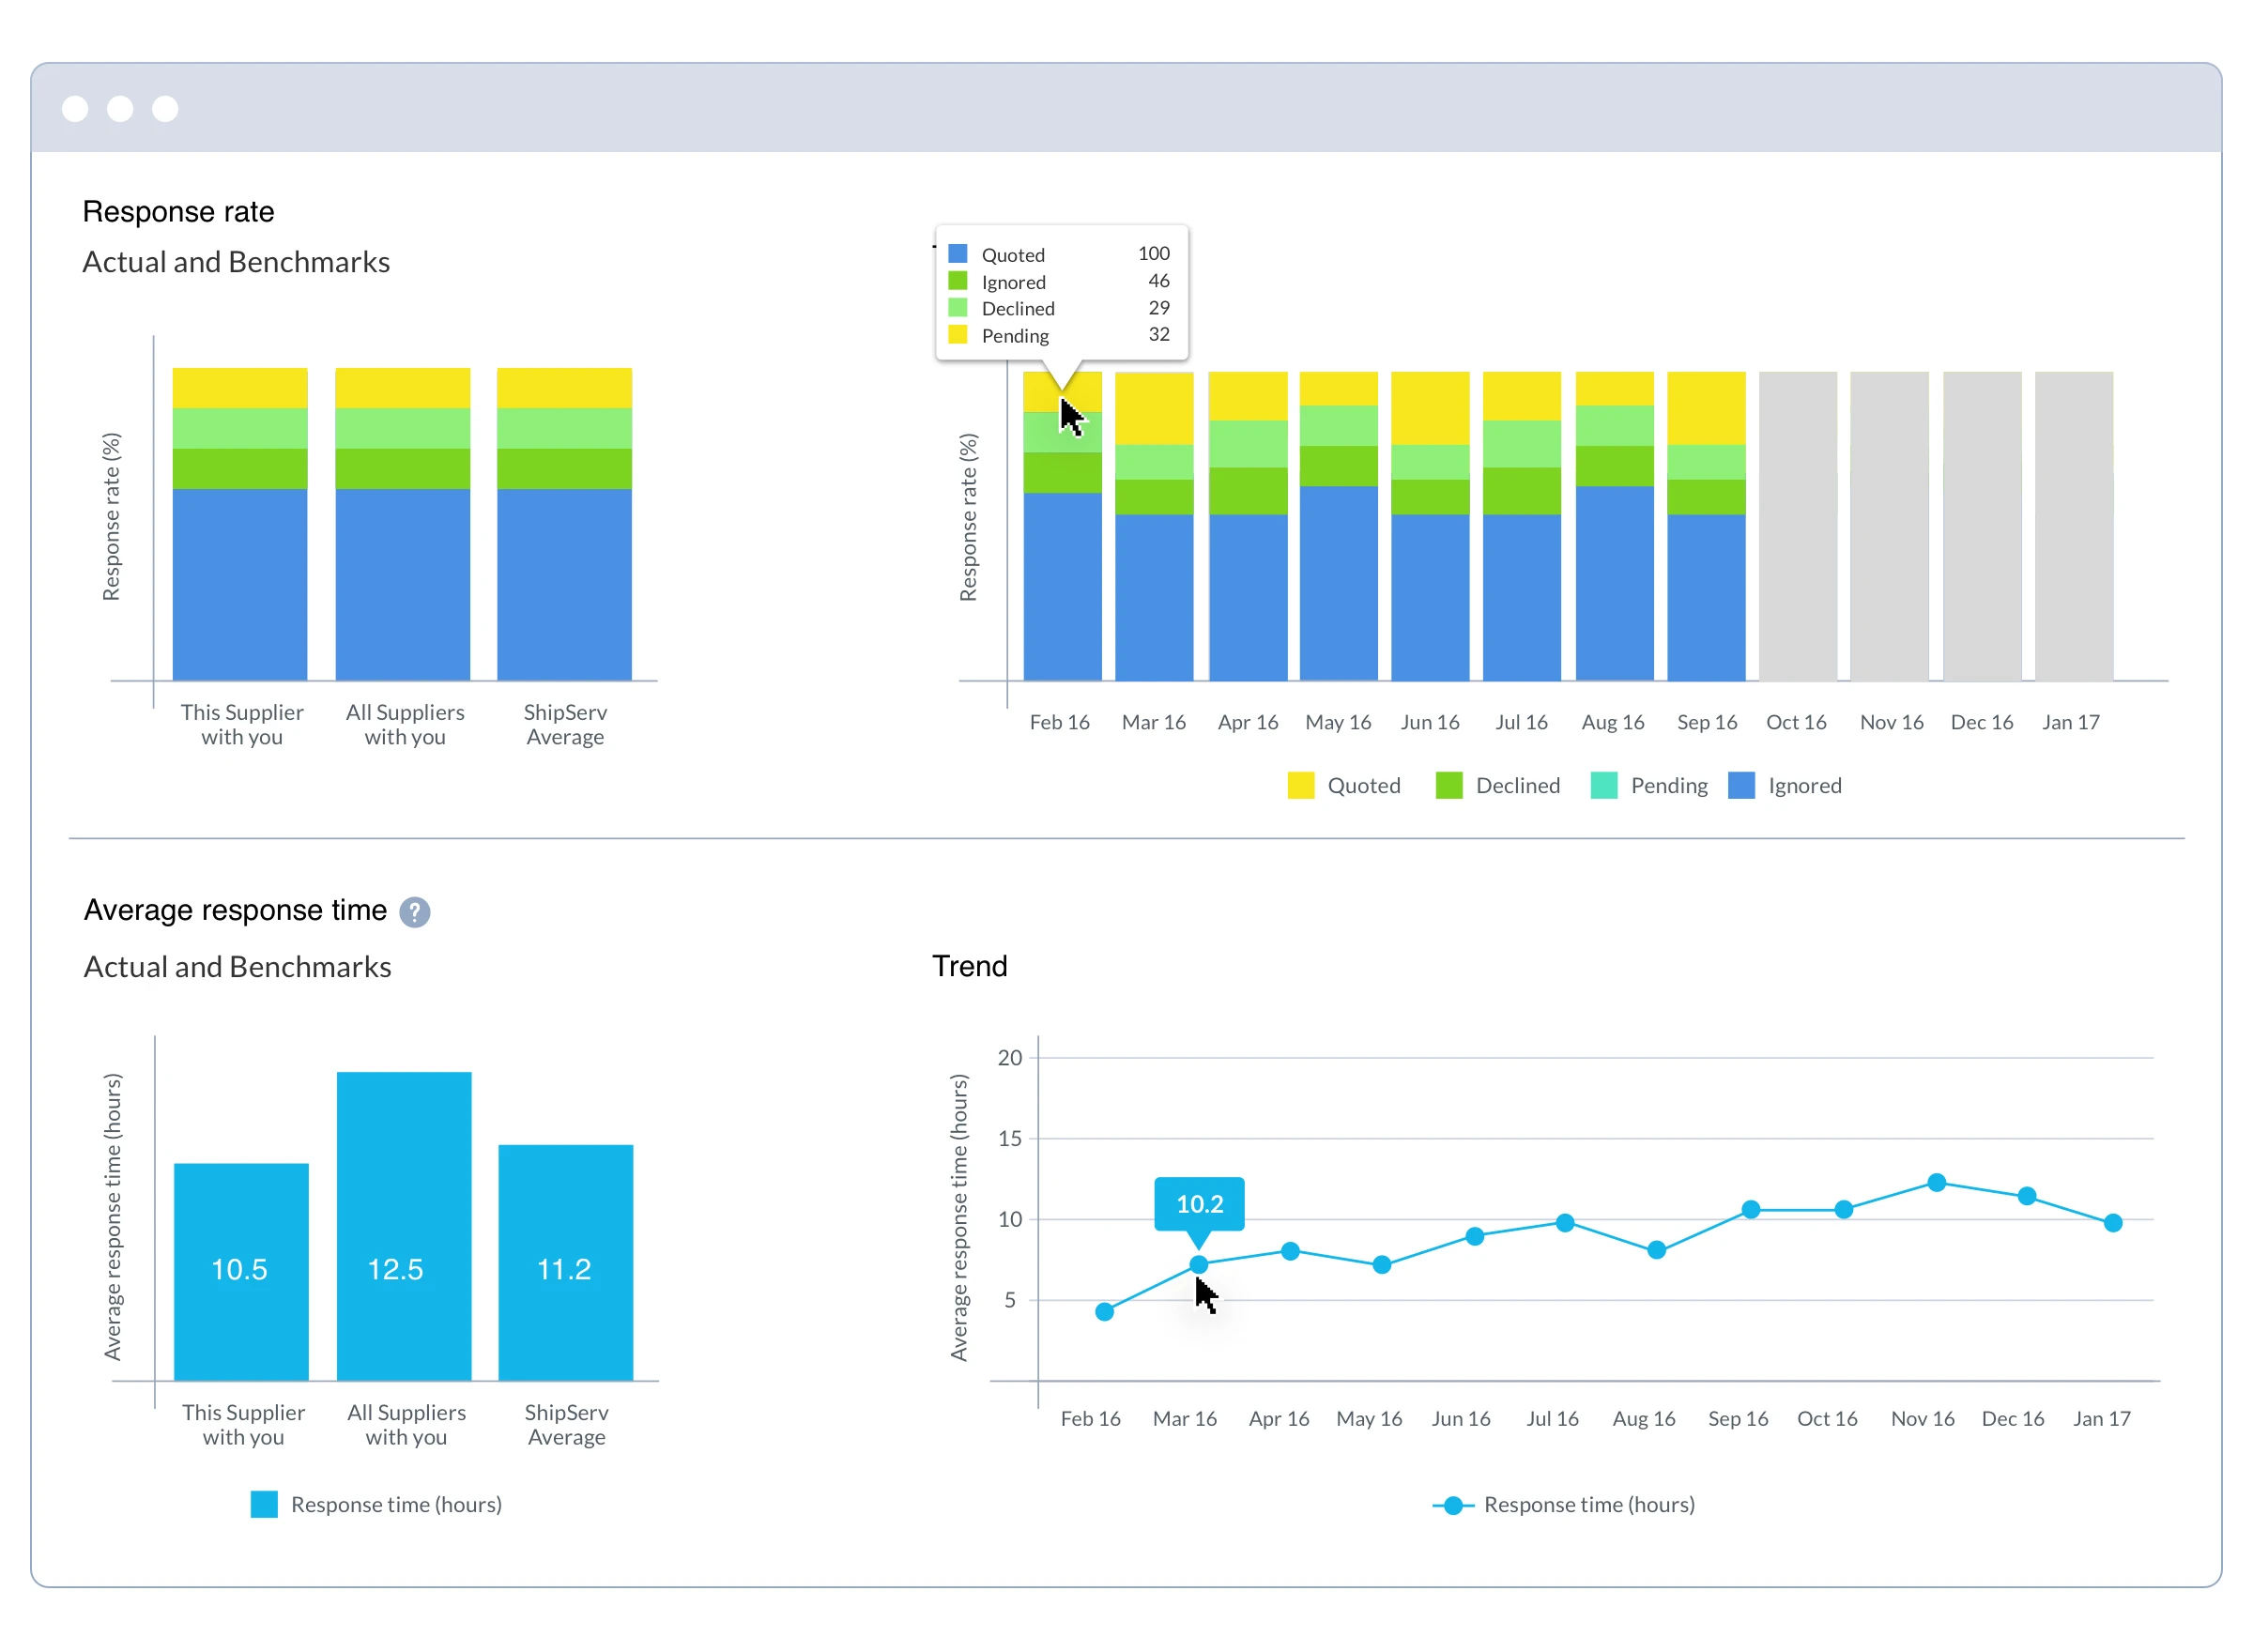Viewport: 2253px width, 1652px height.
Task: Click the Jan 17 trend line data point
Action: [2113, 1223]
